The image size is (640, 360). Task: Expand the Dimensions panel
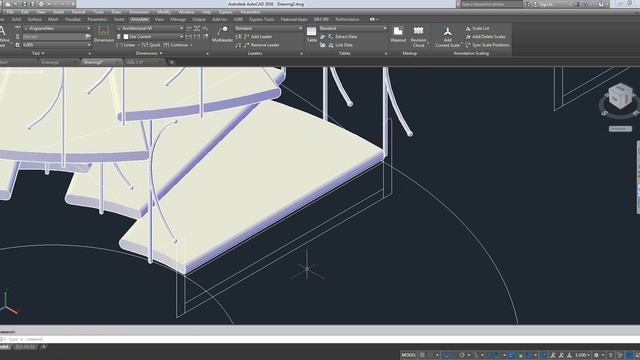[x=149, y=53]
